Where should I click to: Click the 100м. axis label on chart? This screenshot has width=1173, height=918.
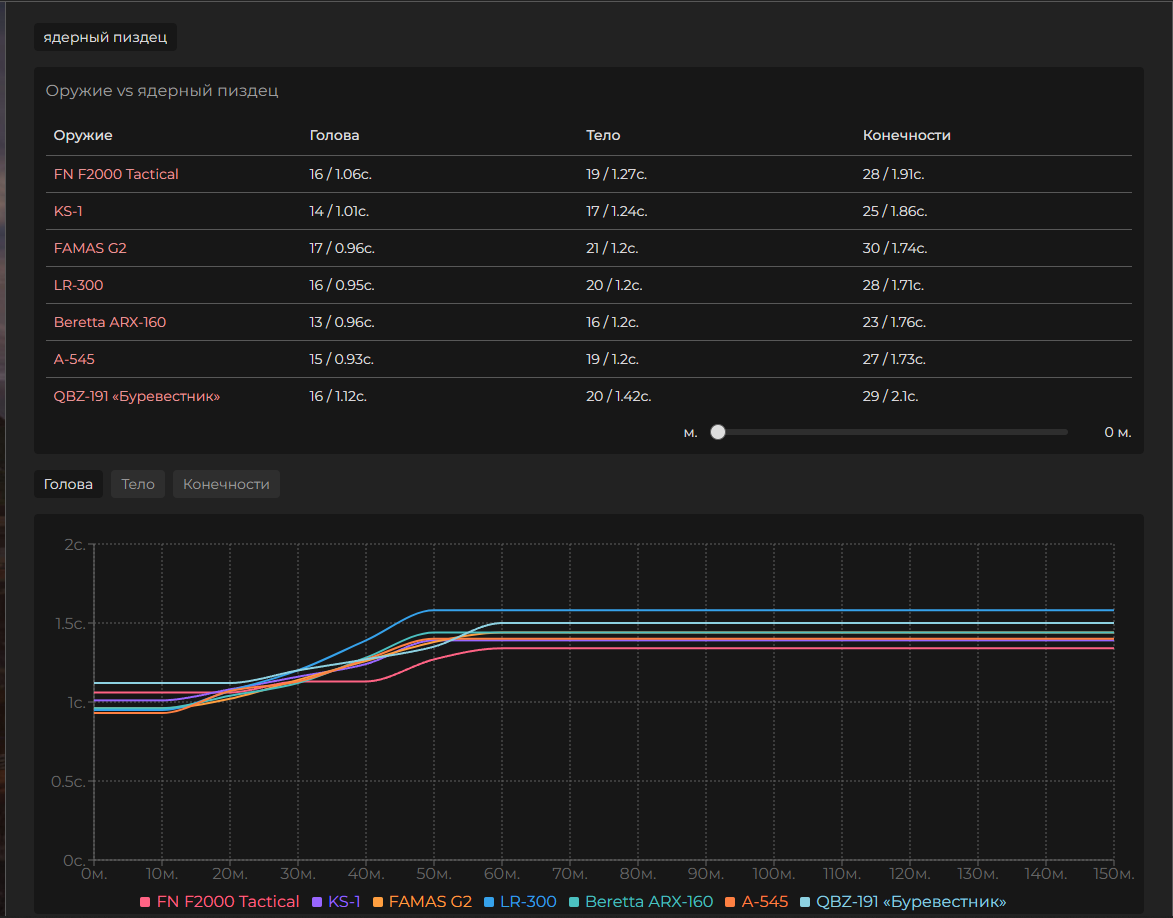[774, 874]
